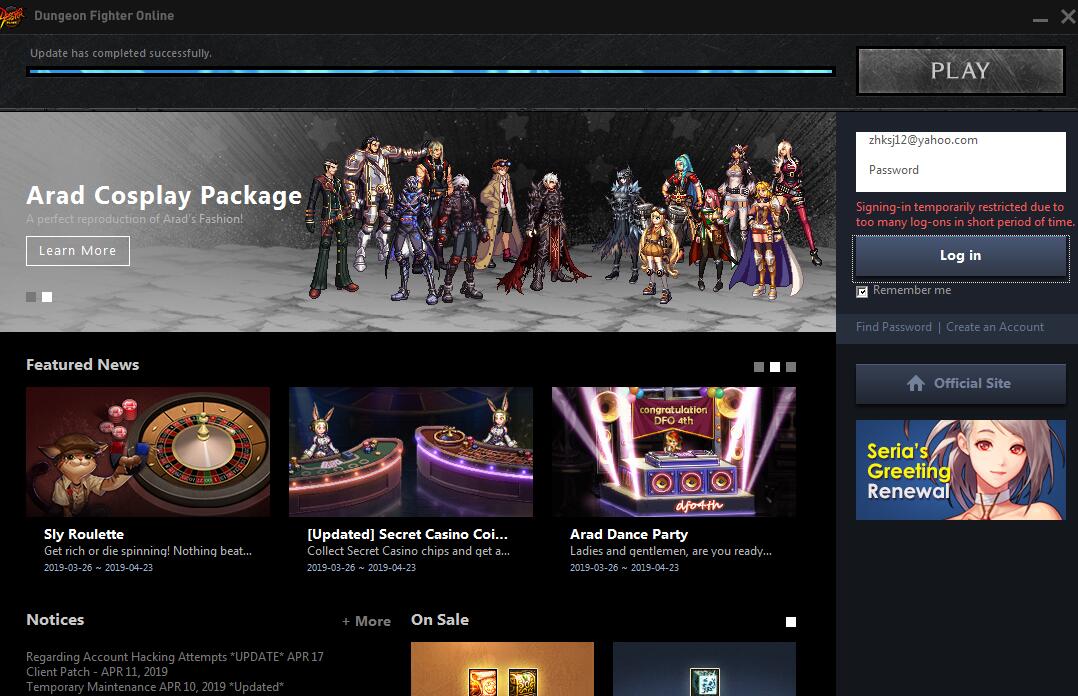Click the house icon on Official Site button
Screen dimensions: 1078x696
coord(916,383)
